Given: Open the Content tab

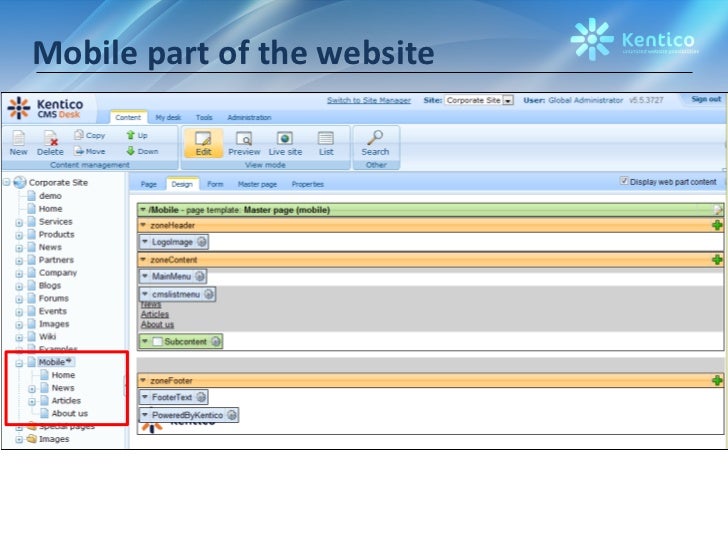Looking at the screenshot, I should coord(128,117).
